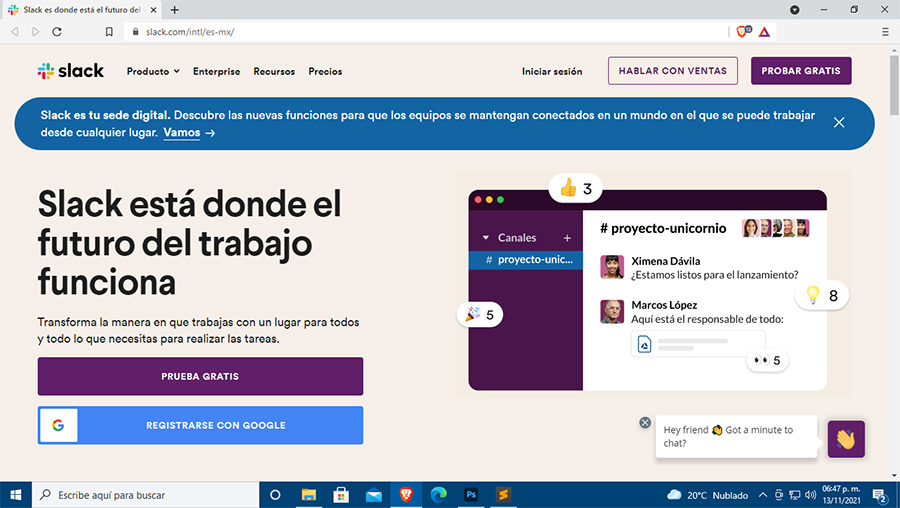The image size is (900, 508).
Task: Click the Brave Rewards triangle icon
Action: pos(764,32)
